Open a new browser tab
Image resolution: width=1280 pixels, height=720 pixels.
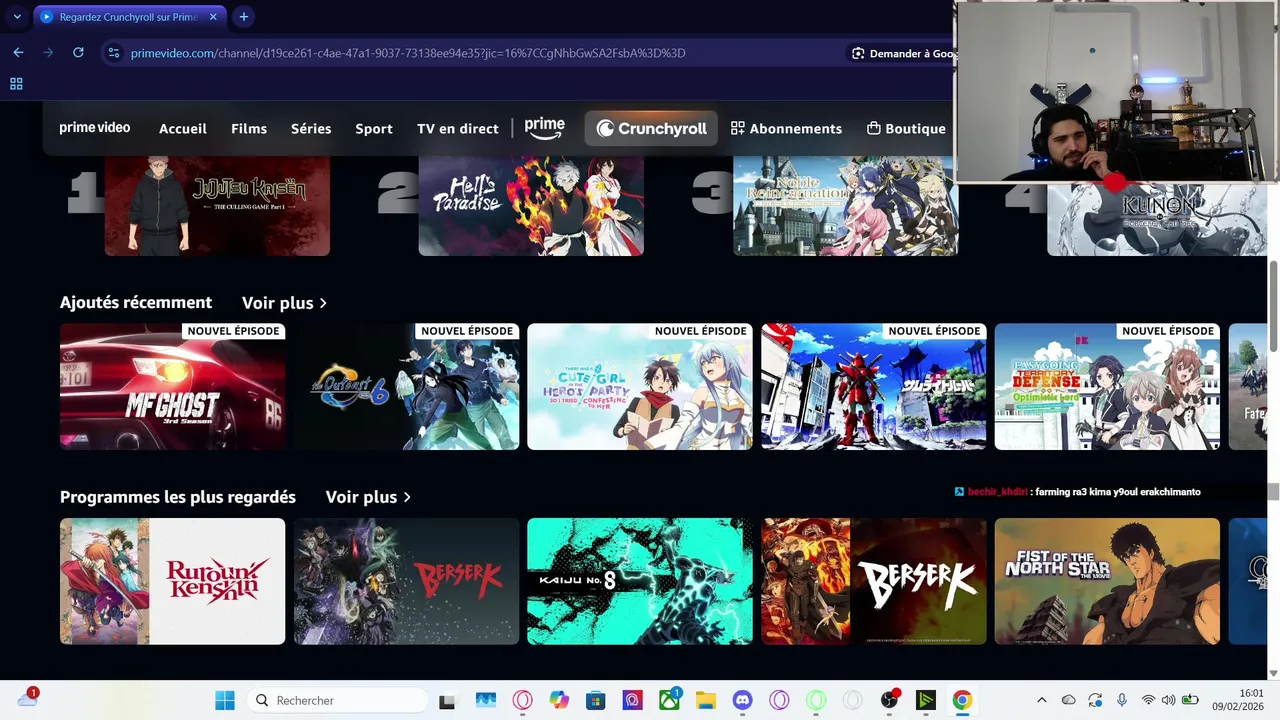(x=244, y=17)
